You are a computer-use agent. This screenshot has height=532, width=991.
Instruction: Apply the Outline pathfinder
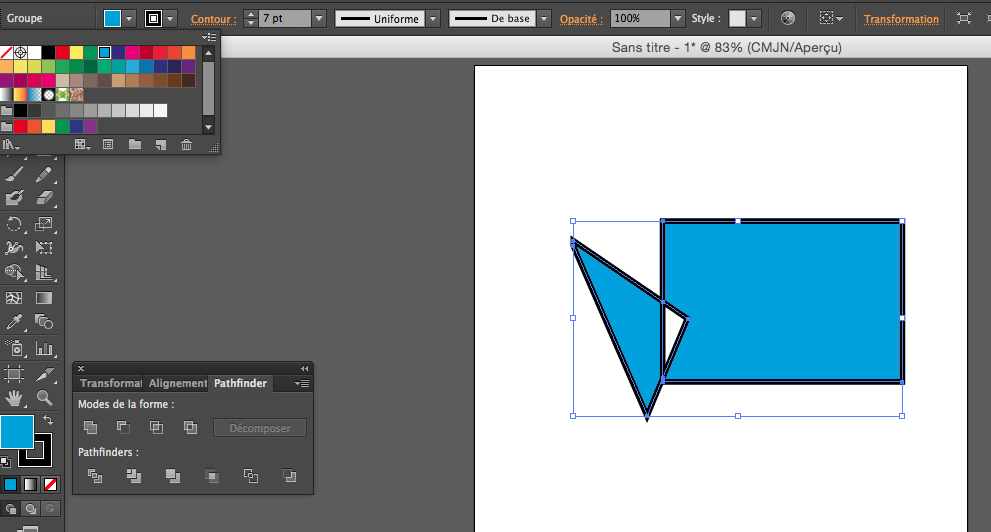coord(251,476)
